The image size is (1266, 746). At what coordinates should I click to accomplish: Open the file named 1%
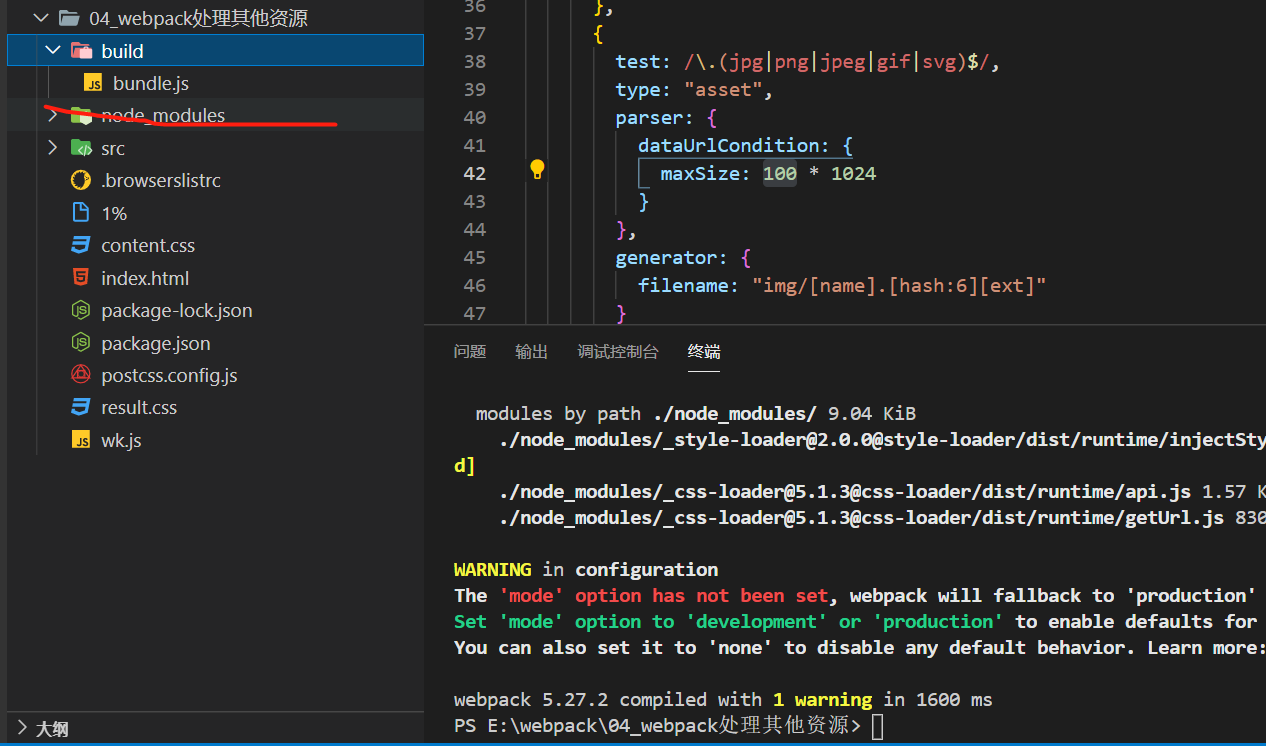(114, 213)
